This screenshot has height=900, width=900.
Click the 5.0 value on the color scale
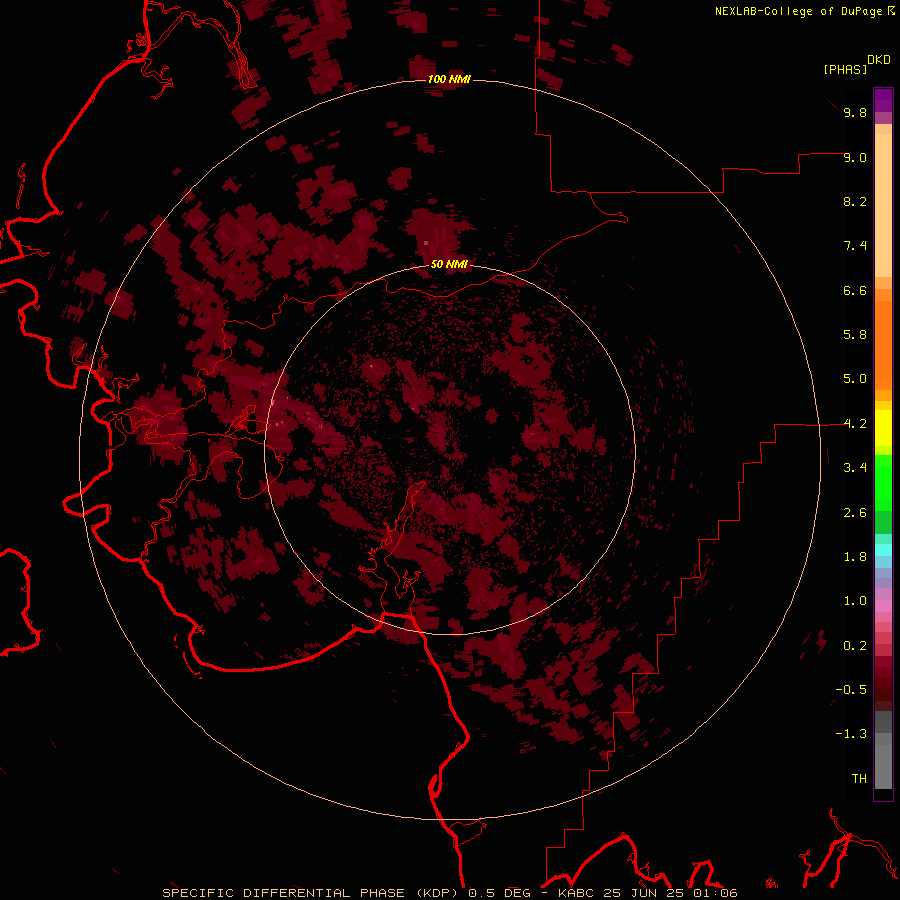[855, 379]
